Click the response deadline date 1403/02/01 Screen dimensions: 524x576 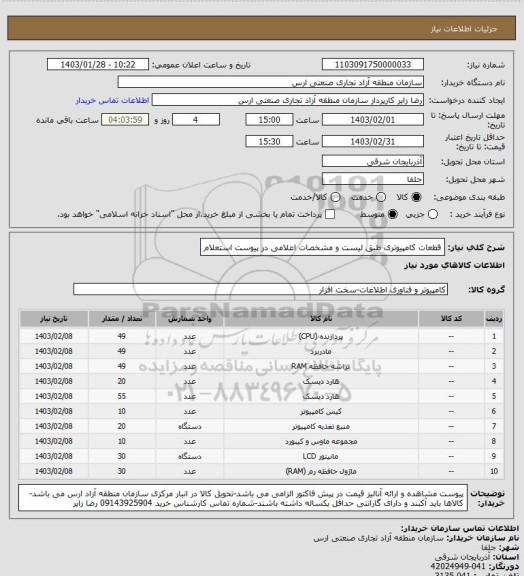(x=373, y=120)
